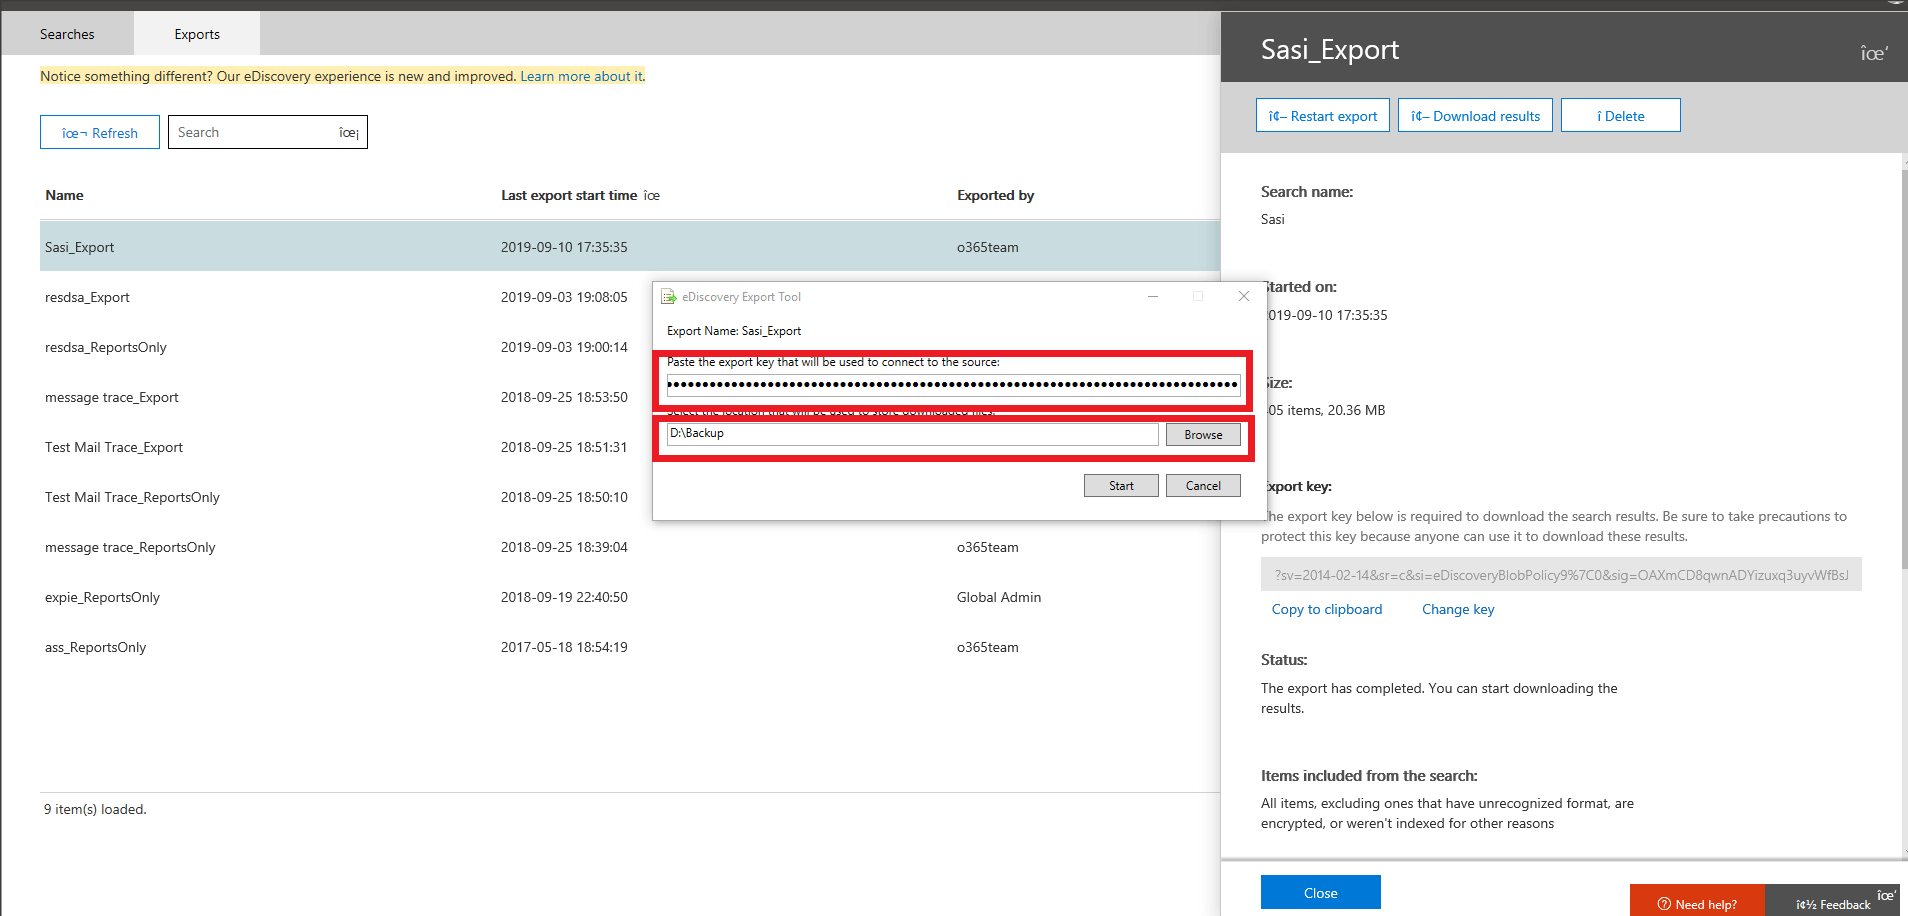Close the Sasi_Export panel with top-right icon

tap(1874, 53)
